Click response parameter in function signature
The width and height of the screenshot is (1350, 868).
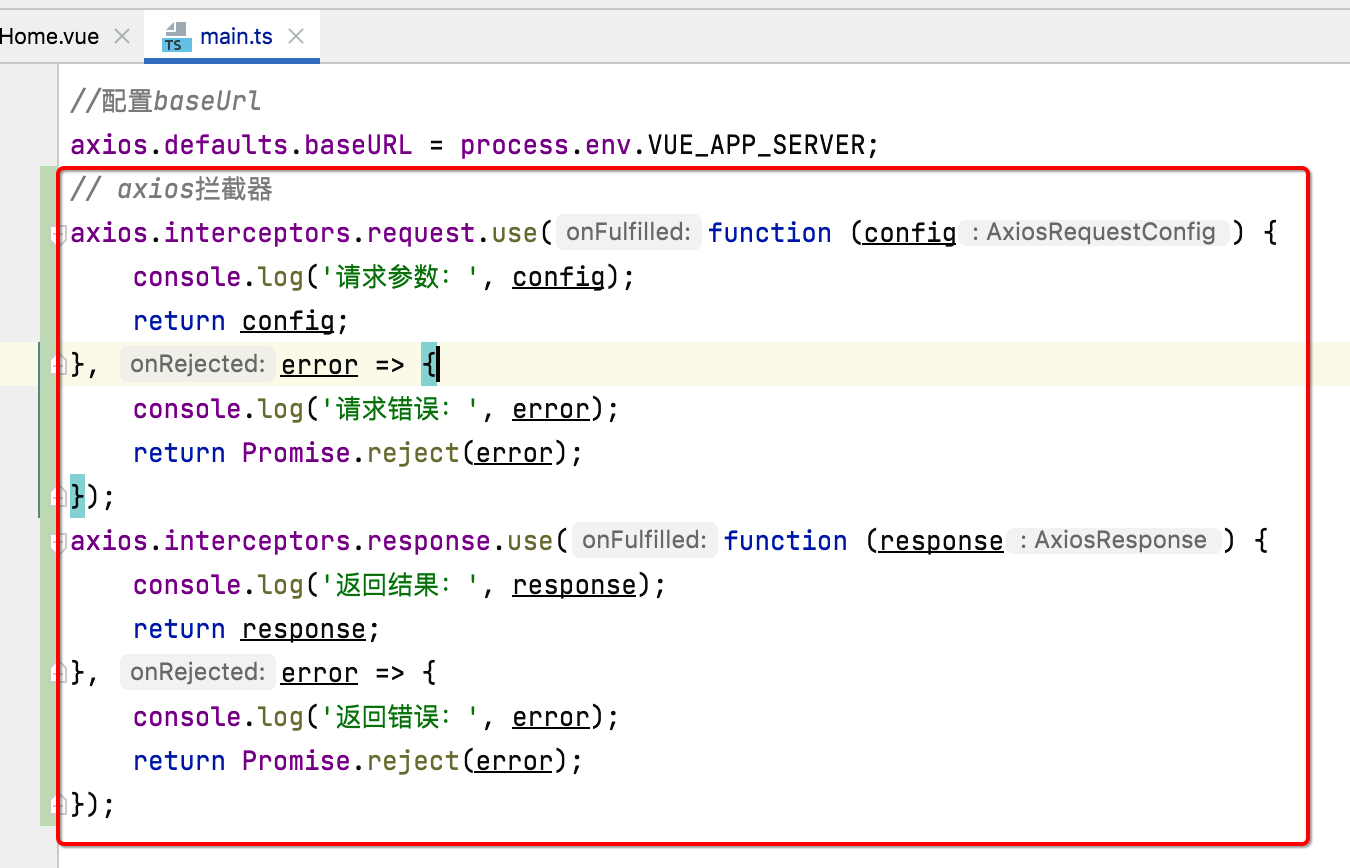point(941,541)
